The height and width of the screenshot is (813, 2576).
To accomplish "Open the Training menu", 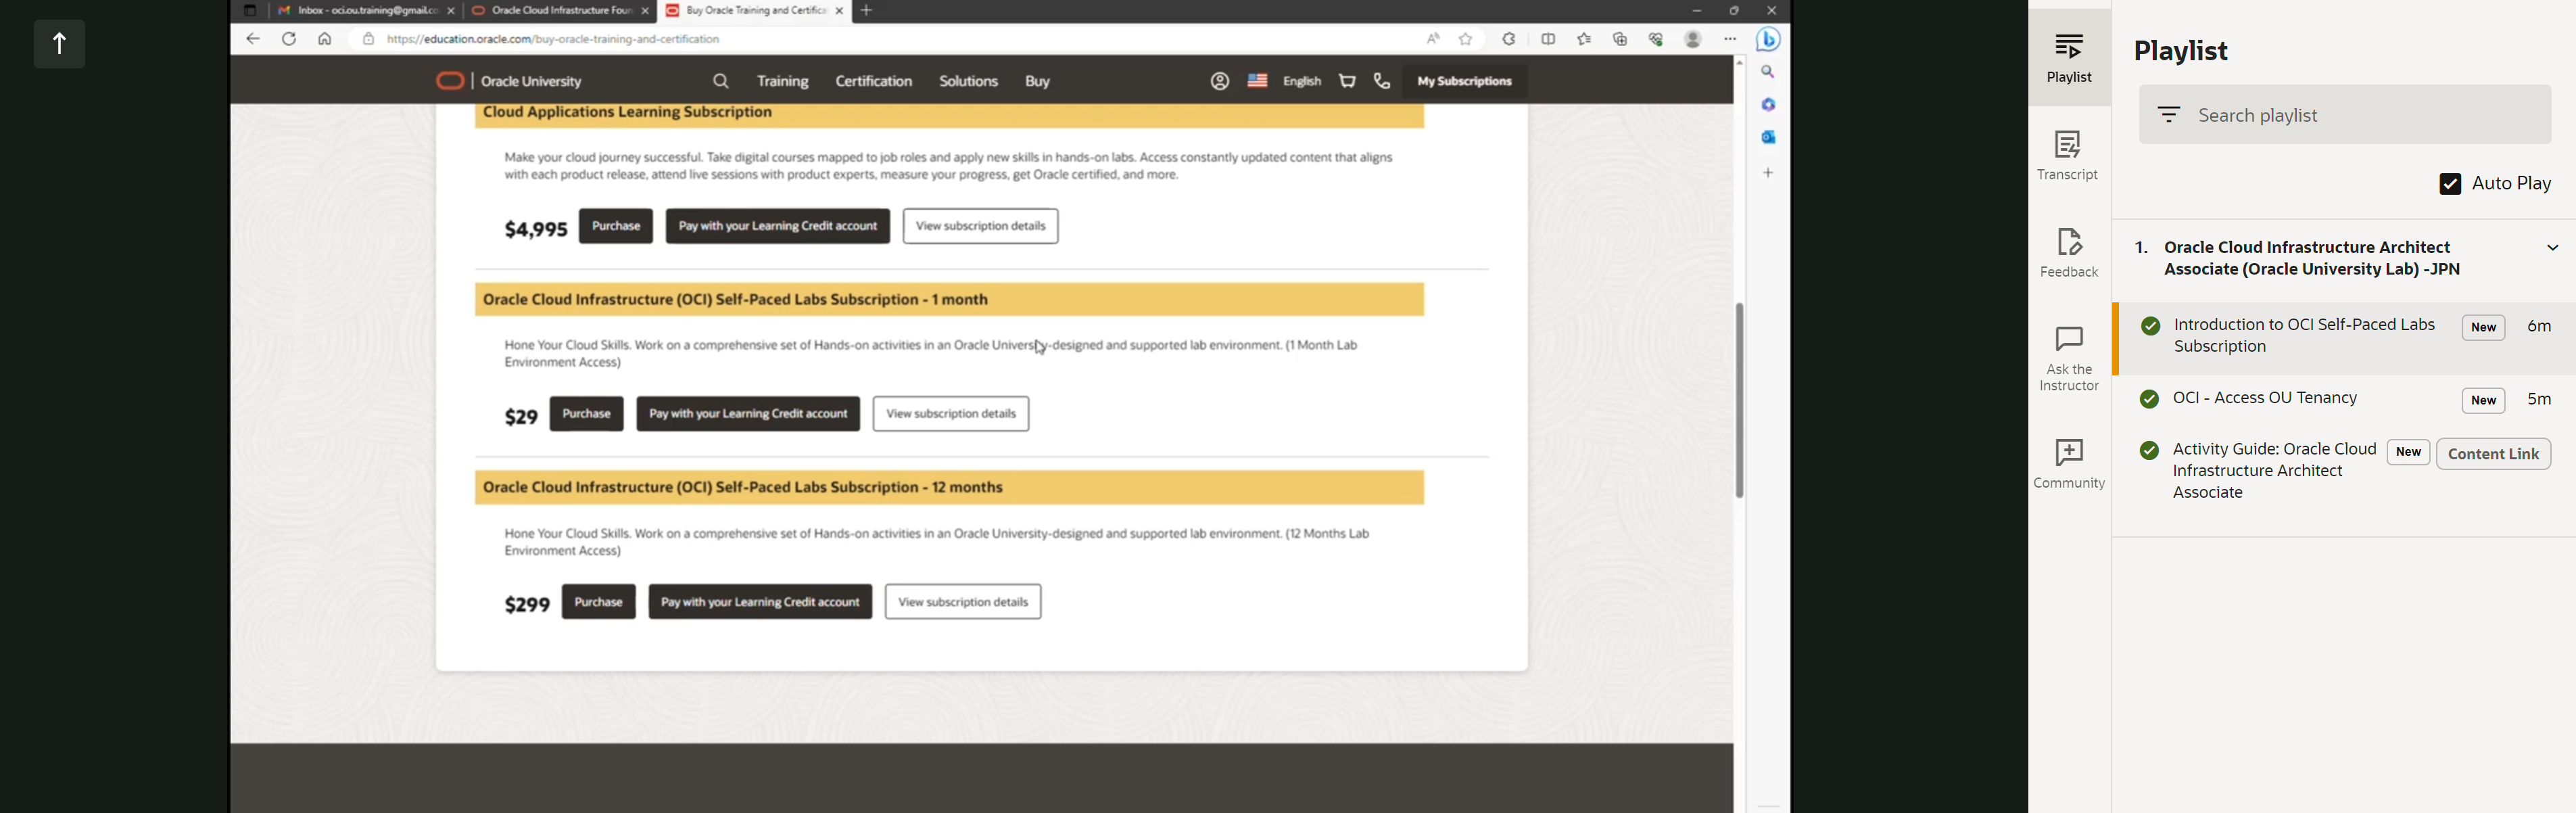I will 782,81.
